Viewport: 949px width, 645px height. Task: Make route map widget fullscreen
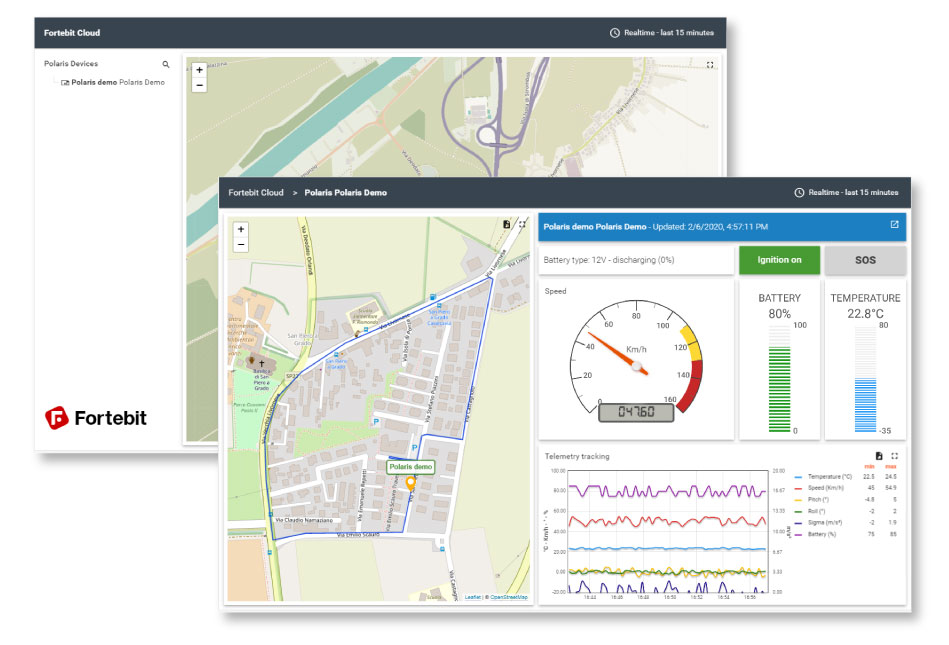[x=522, y=224]
